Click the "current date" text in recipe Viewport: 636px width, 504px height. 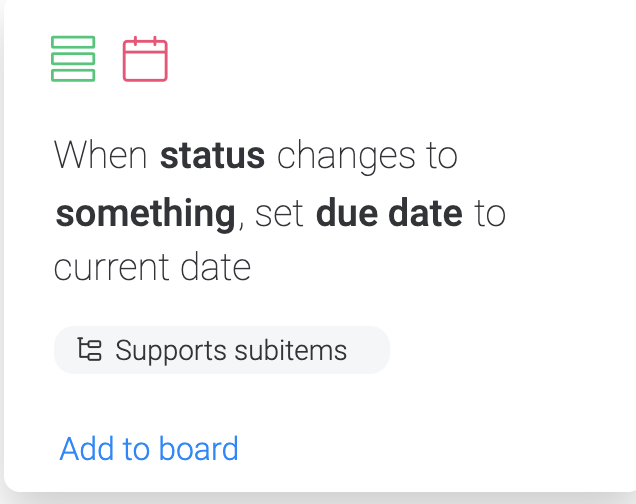coord(152,269)
